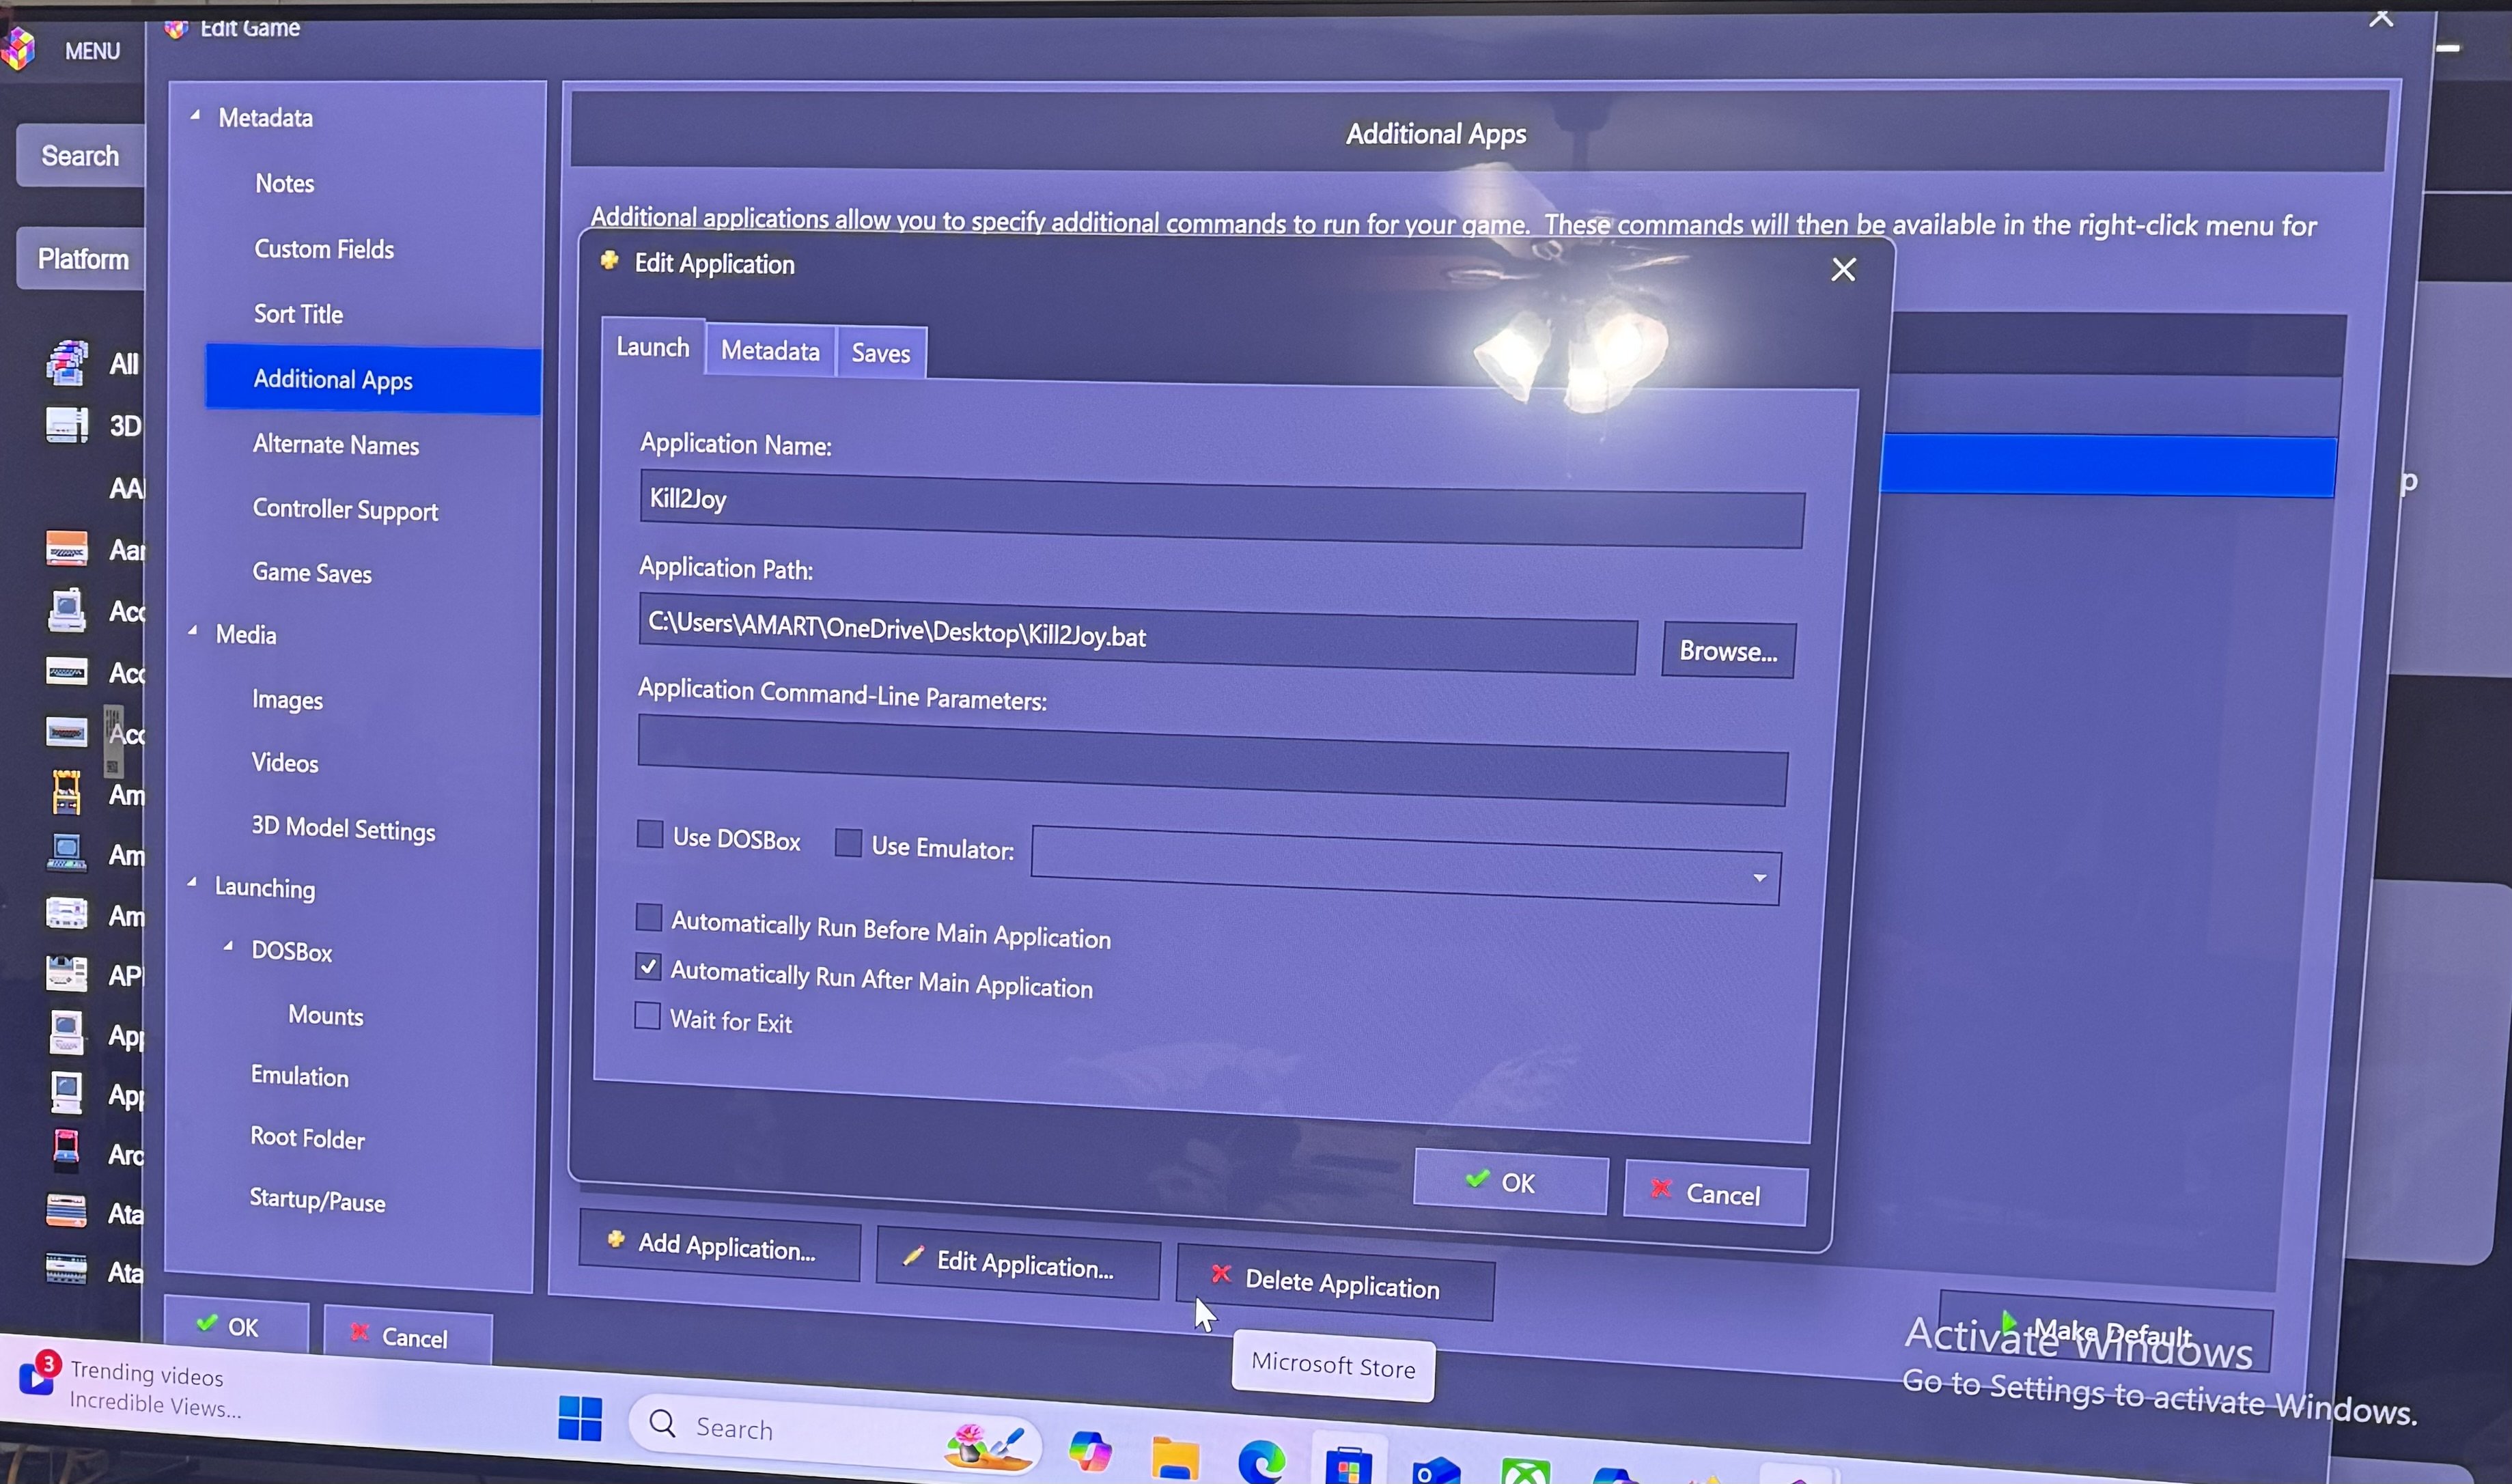Screen dimensions: 2512x1484
Task: Close the Edit Application dialog
Action: 1843,269
